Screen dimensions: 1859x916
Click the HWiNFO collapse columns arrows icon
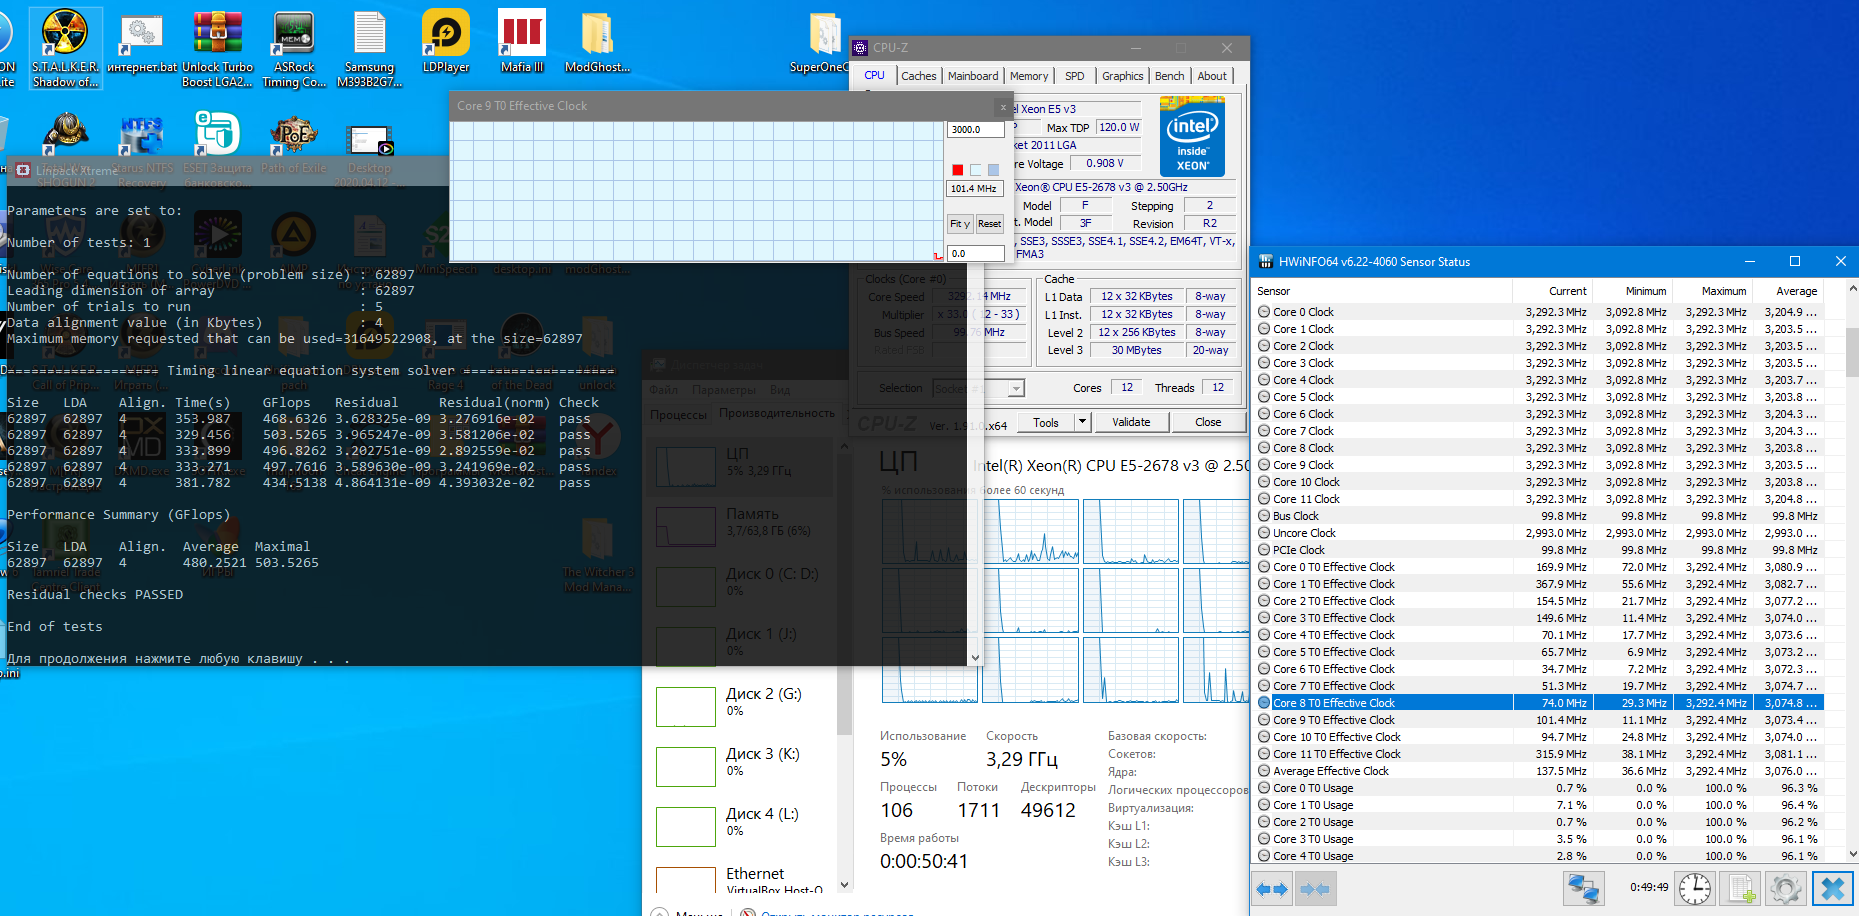pyautogui.click(x=1315, y=888)
